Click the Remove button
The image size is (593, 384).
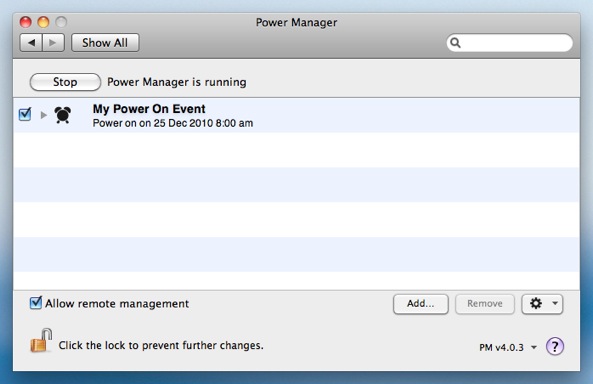pos(485,304)
